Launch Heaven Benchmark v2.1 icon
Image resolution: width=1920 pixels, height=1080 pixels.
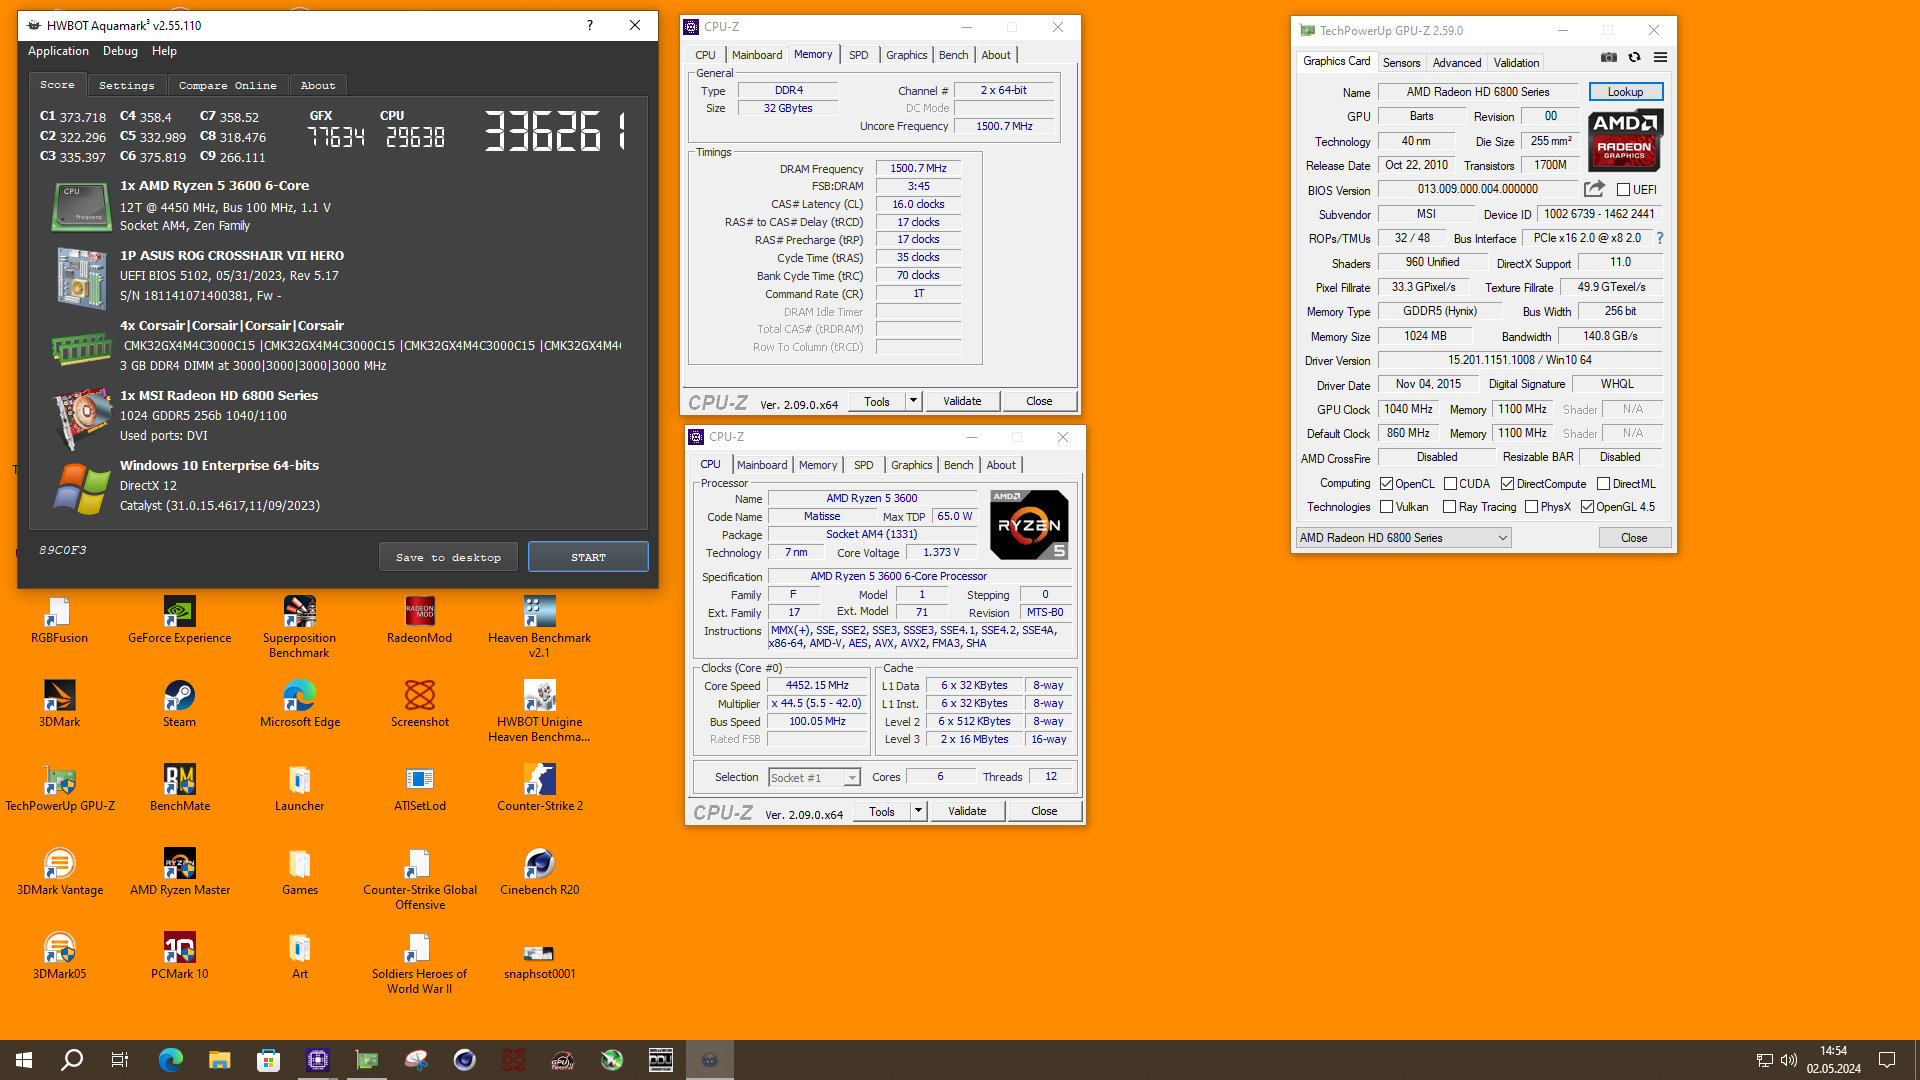[x=539, y=627]
